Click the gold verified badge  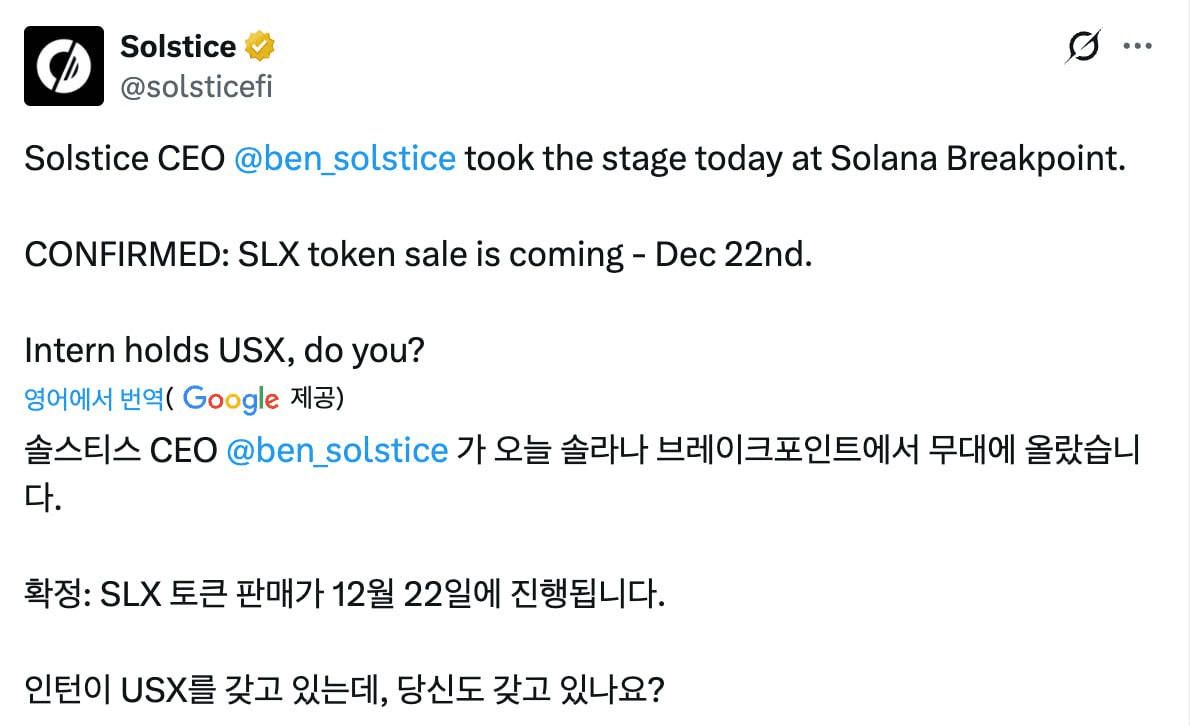click(261, 46)
